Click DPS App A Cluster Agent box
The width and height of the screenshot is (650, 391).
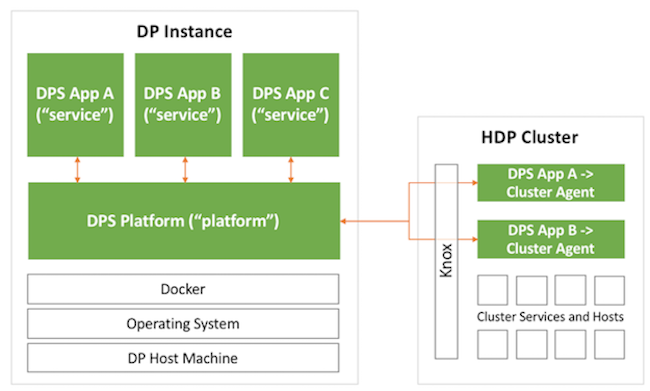(x=551, y=183)
